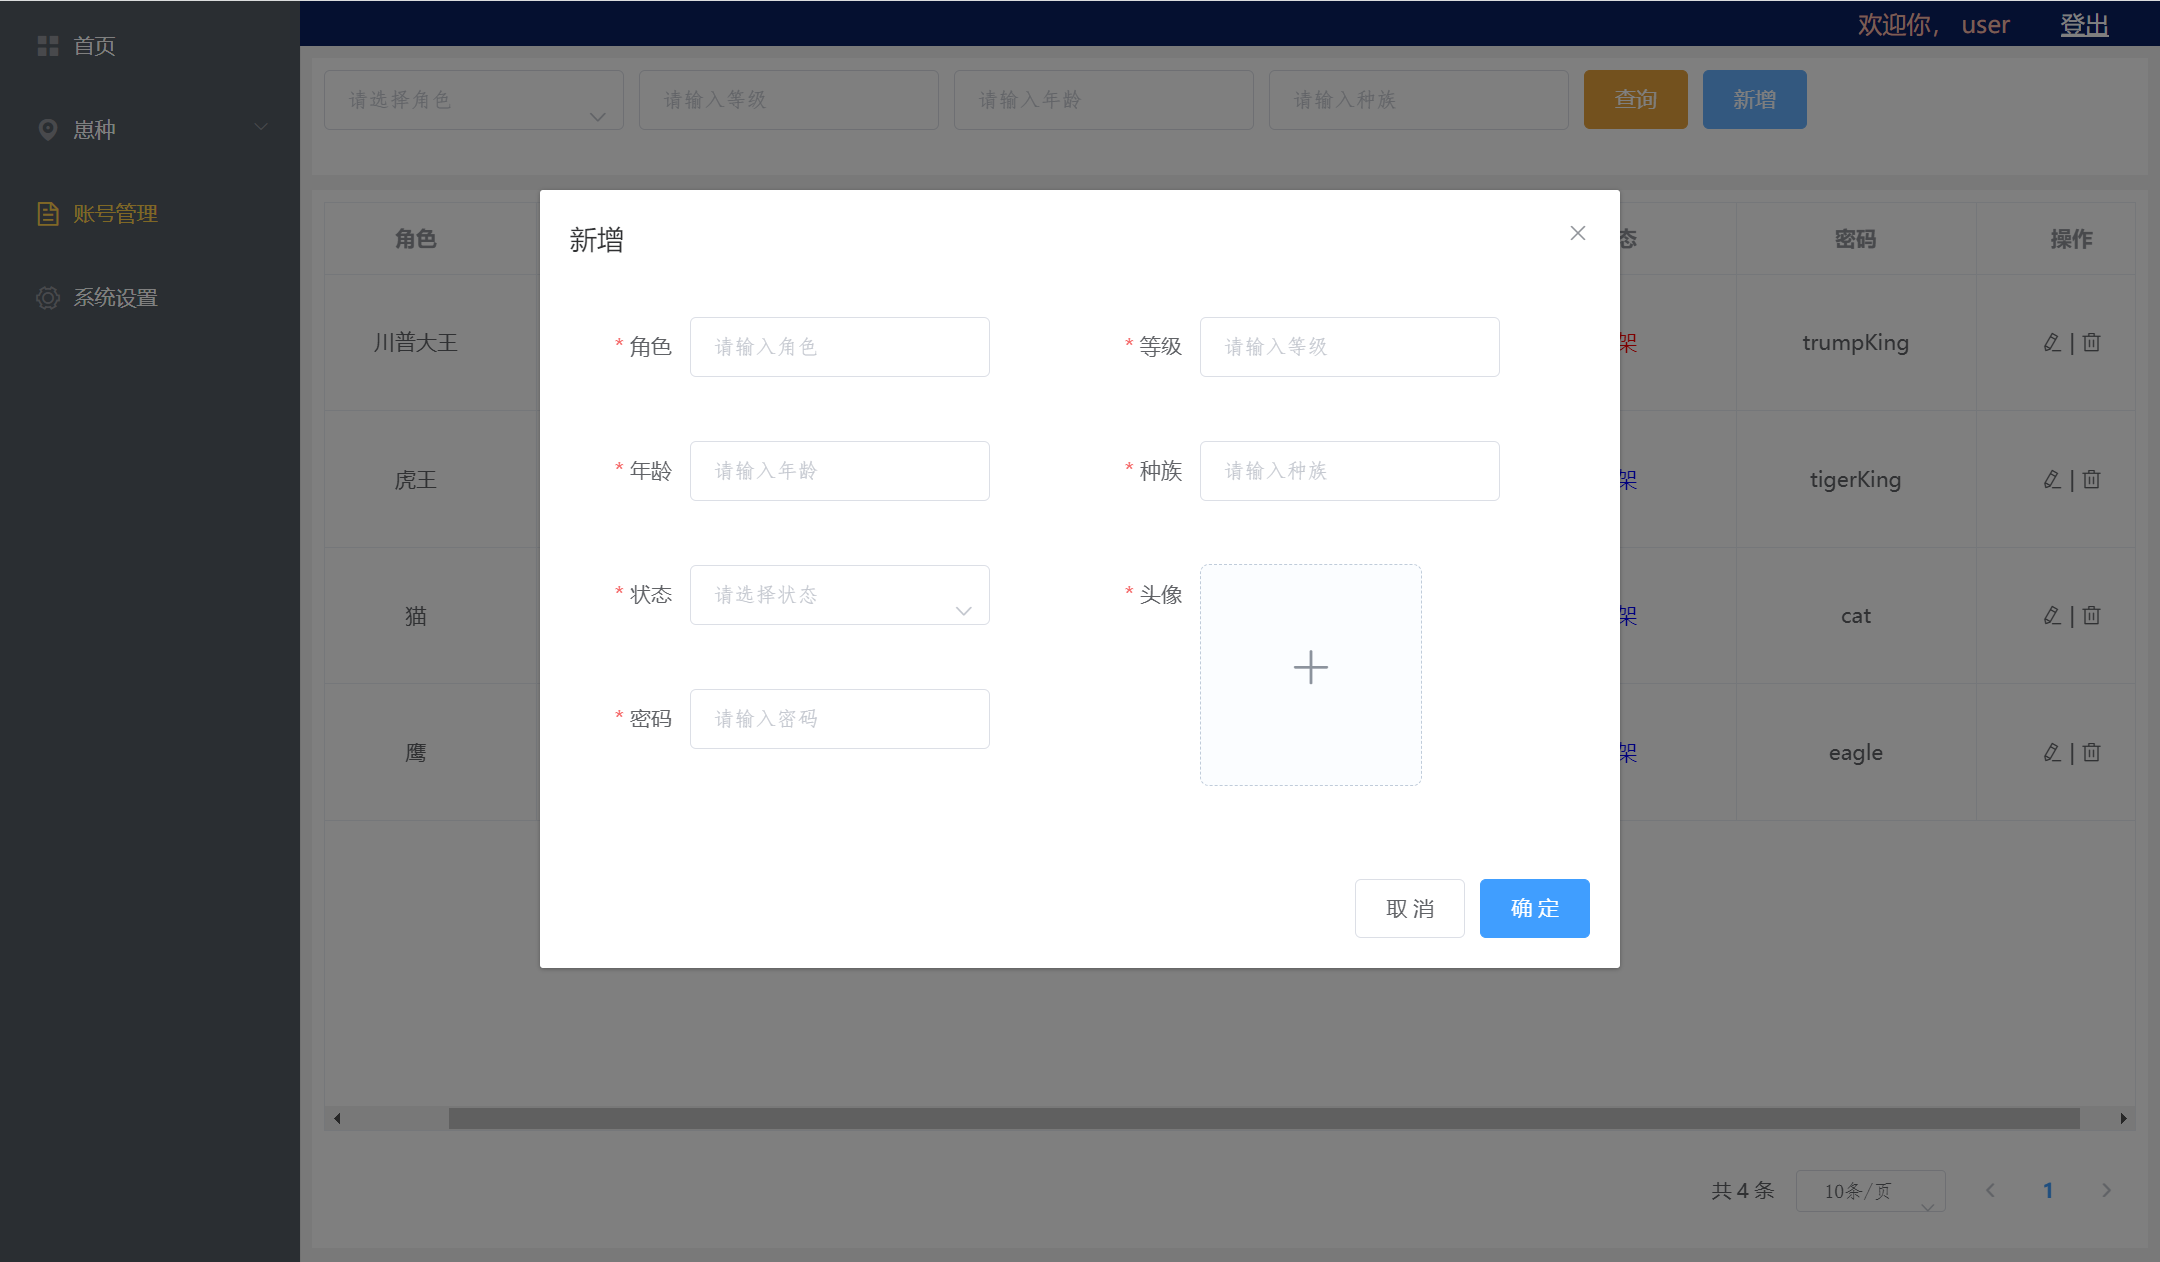Click the home grid icon in sidebar
Viewport: 2160px width, 1262px height.
coord(47,46)
